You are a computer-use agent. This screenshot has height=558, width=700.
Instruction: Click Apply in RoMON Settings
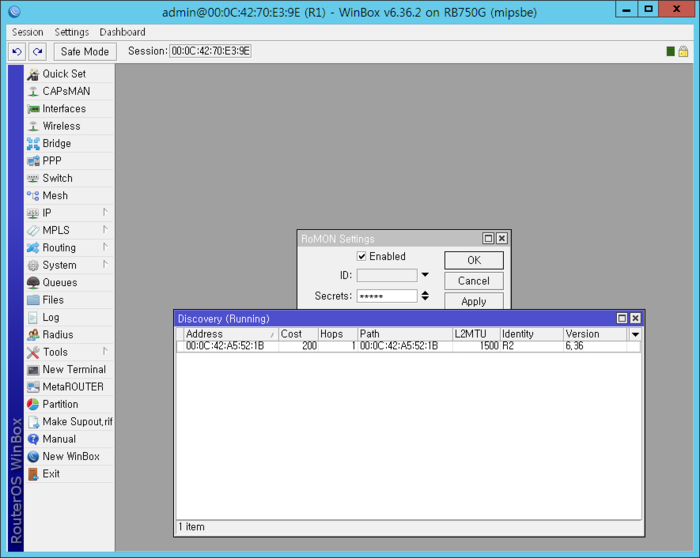click(474, 301)
